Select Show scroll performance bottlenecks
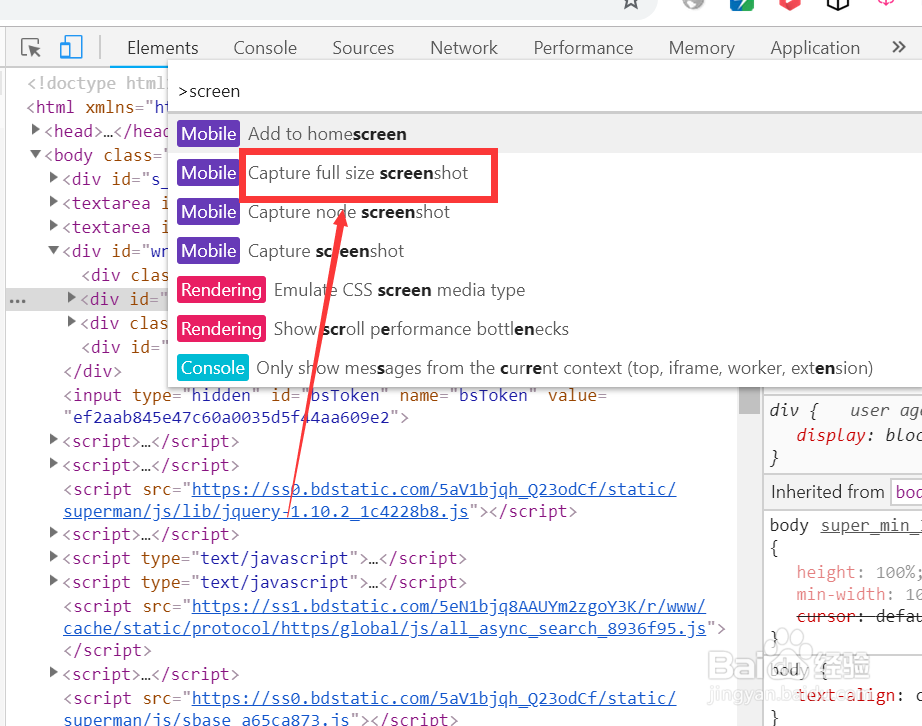 (x=547, y=329)
